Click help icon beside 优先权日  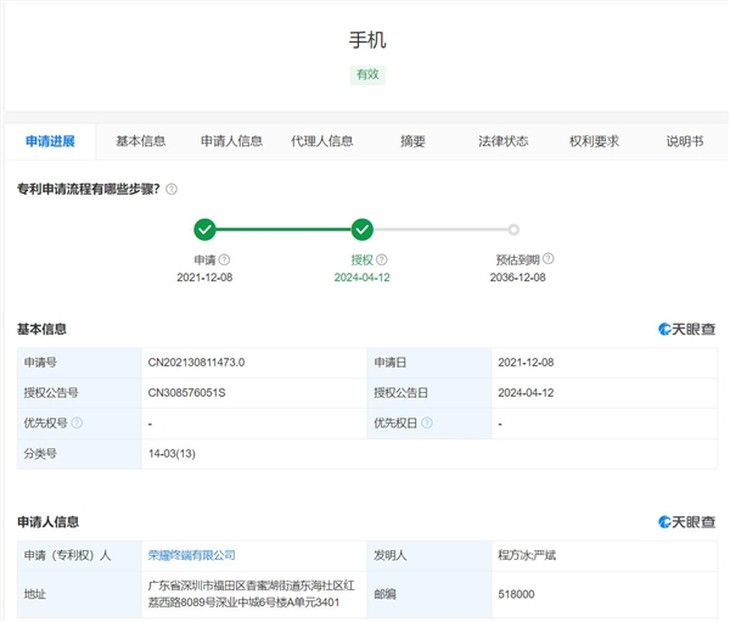[x=427, y=423]
